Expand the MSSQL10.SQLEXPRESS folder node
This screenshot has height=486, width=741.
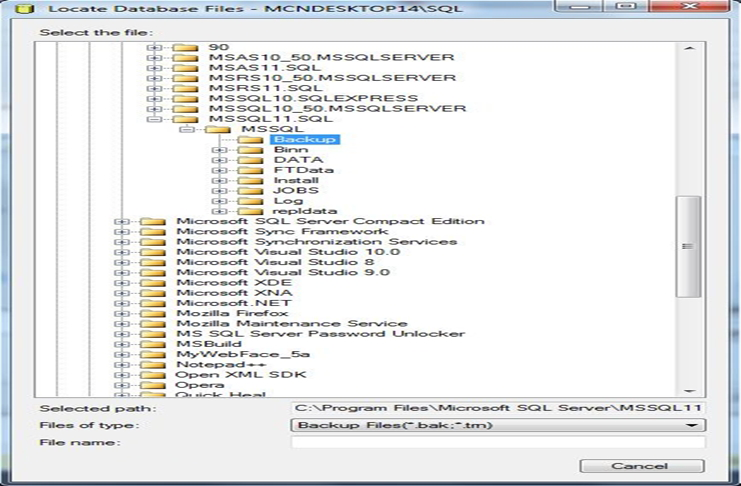[152, 98]
